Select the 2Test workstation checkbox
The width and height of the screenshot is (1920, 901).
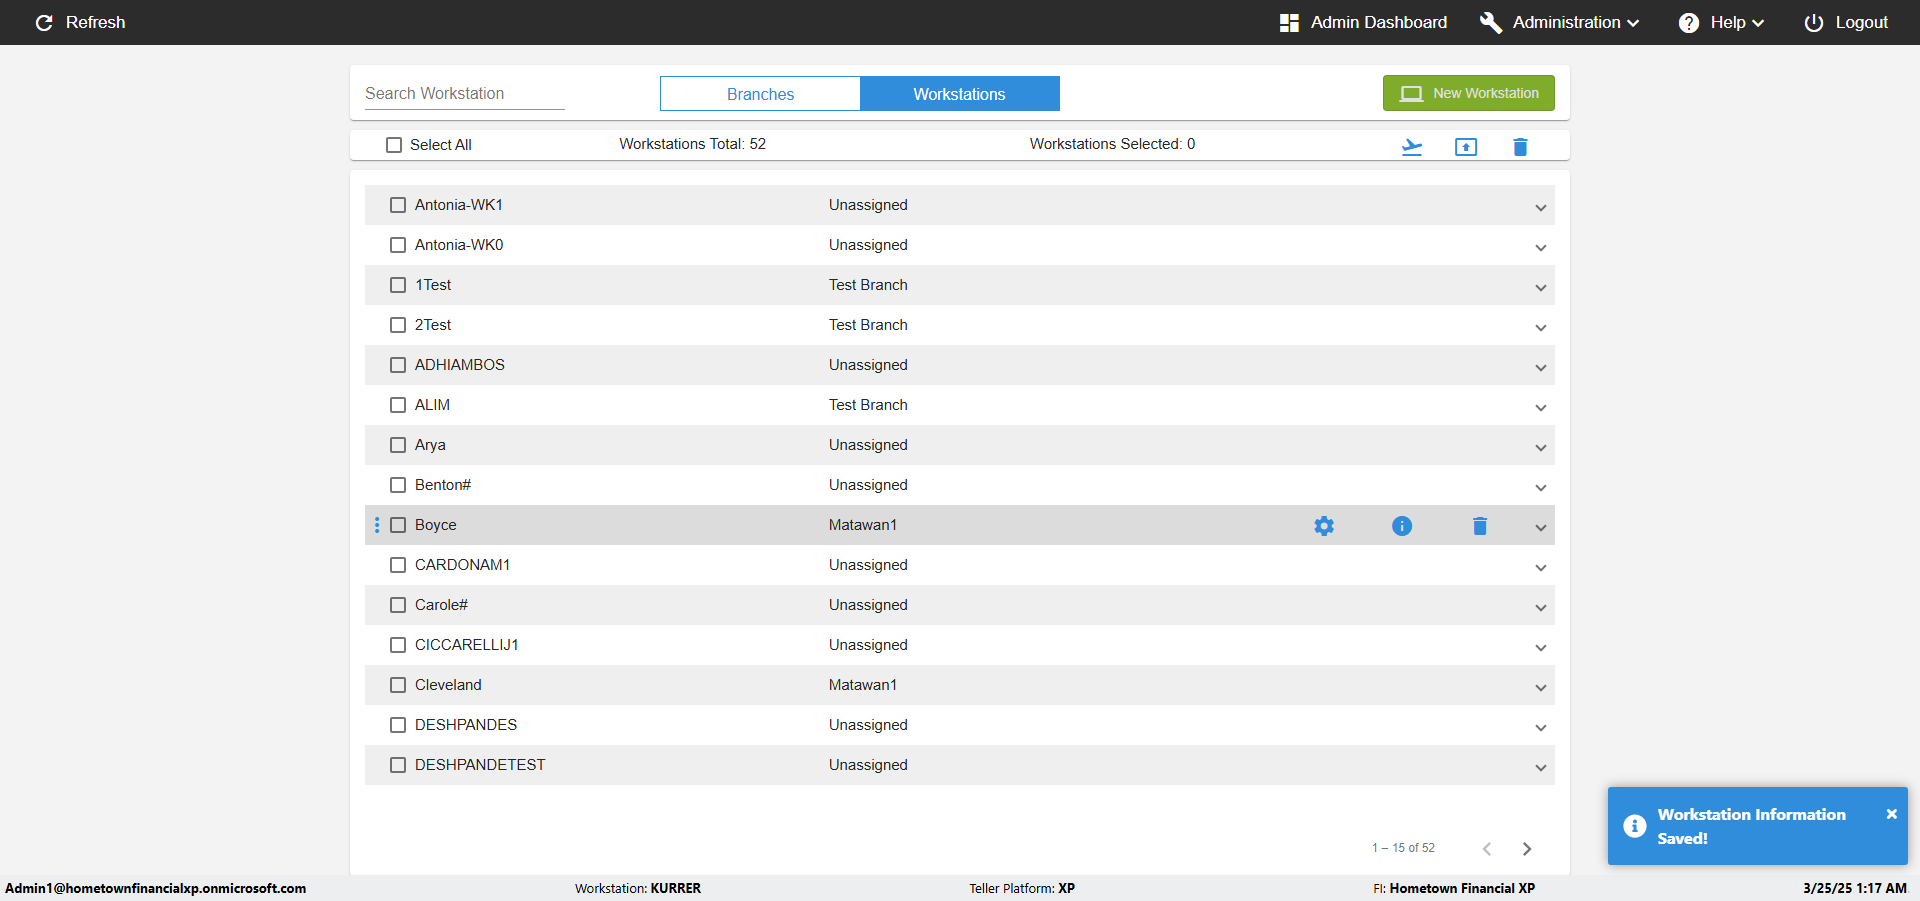click(398, 325)
